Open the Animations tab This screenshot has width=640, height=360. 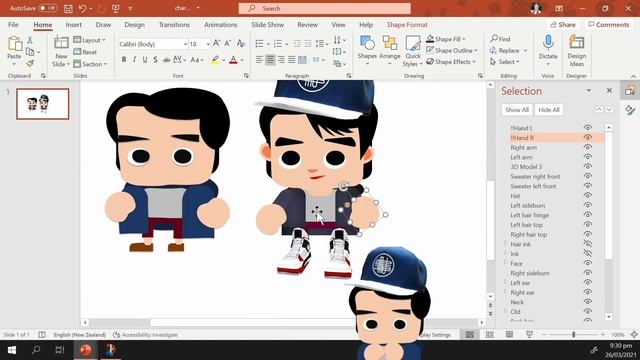click(x=220, y=24)
